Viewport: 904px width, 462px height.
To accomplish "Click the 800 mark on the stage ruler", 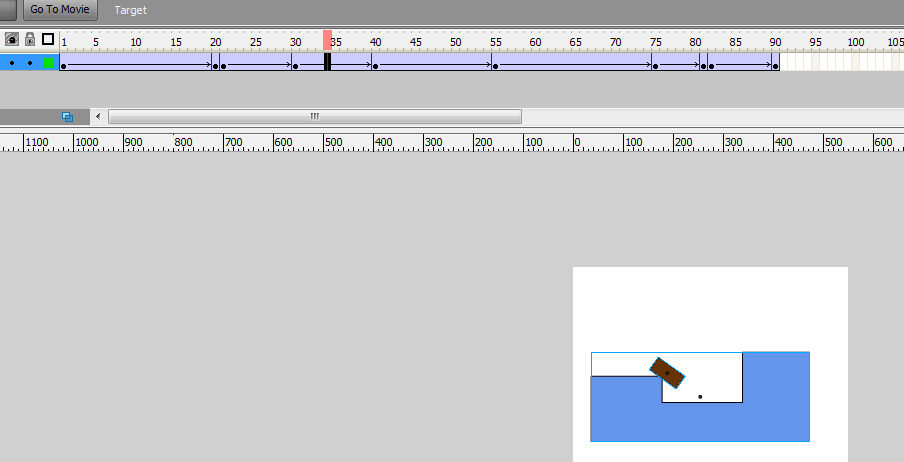I will pos(183,142).
